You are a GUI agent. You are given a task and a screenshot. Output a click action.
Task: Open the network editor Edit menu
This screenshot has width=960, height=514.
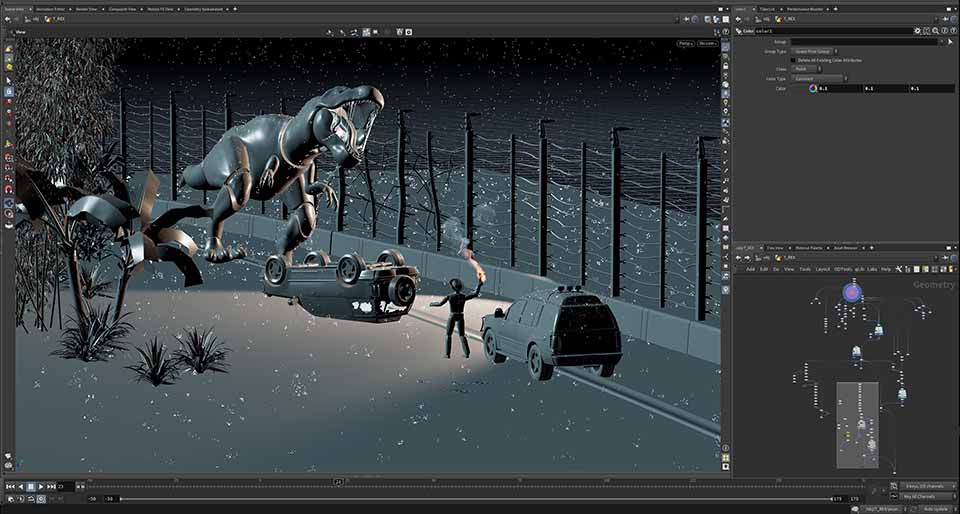(x=764, y=269)
